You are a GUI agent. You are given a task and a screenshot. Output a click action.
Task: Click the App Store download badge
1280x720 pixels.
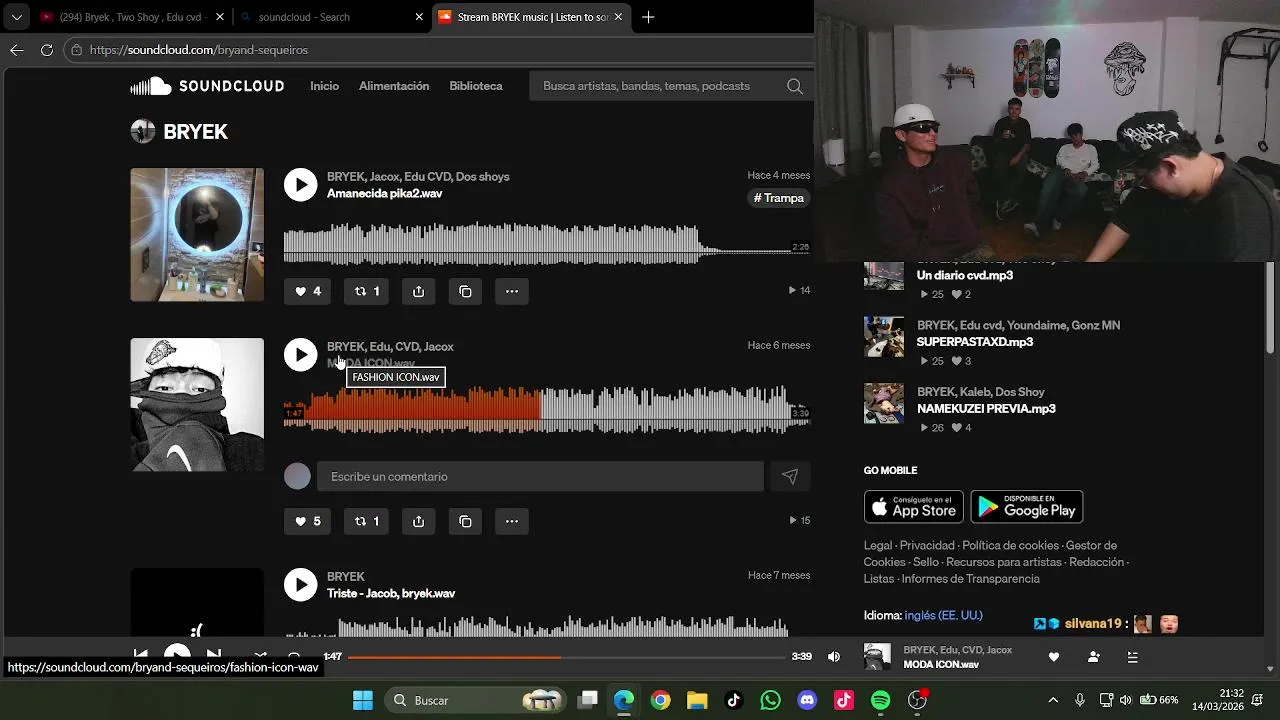(914, 507)
